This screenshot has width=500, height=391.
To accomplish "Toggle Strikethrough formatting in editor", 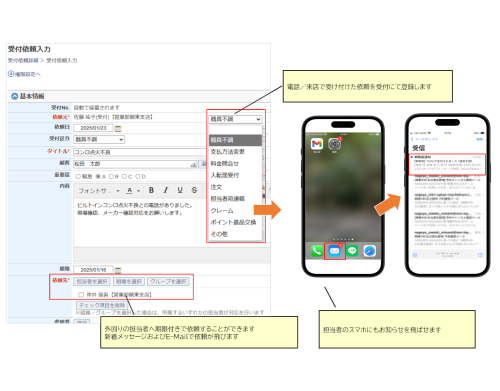I will (194, 190).
